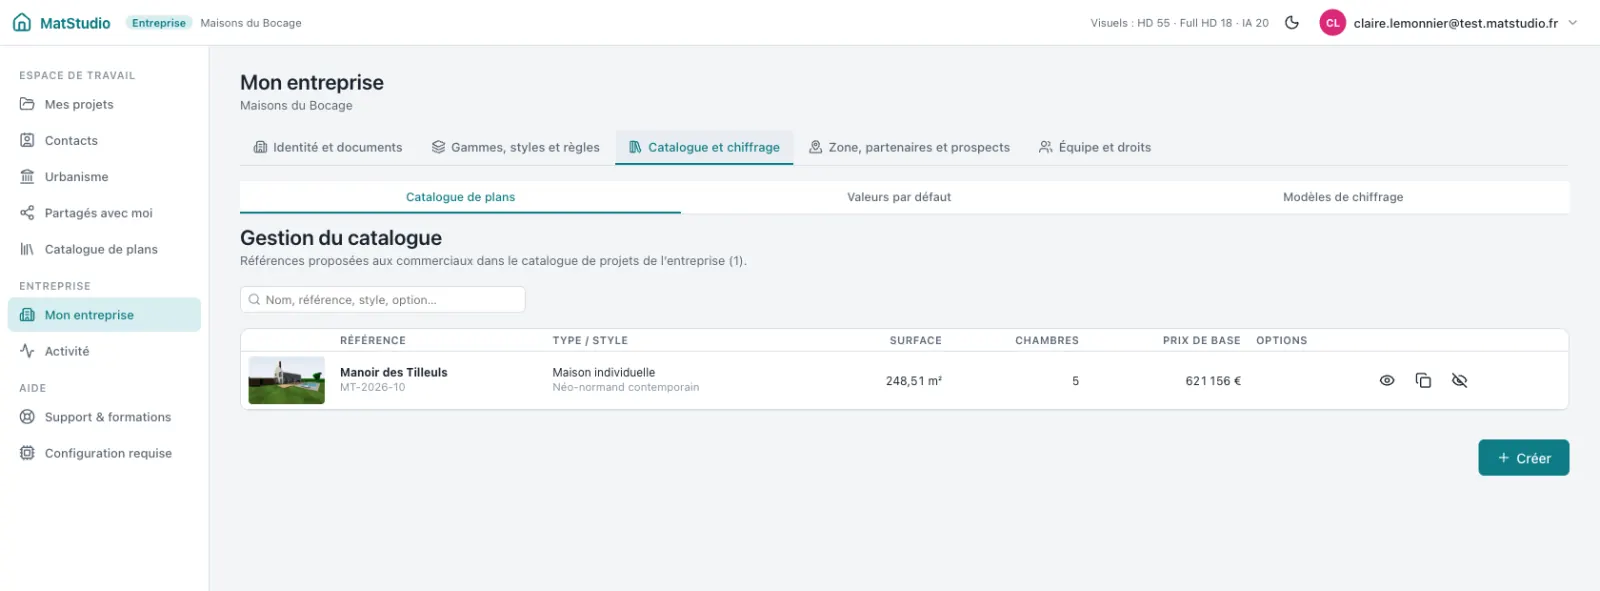Click the Options column header

click(x=1282, y=341)
